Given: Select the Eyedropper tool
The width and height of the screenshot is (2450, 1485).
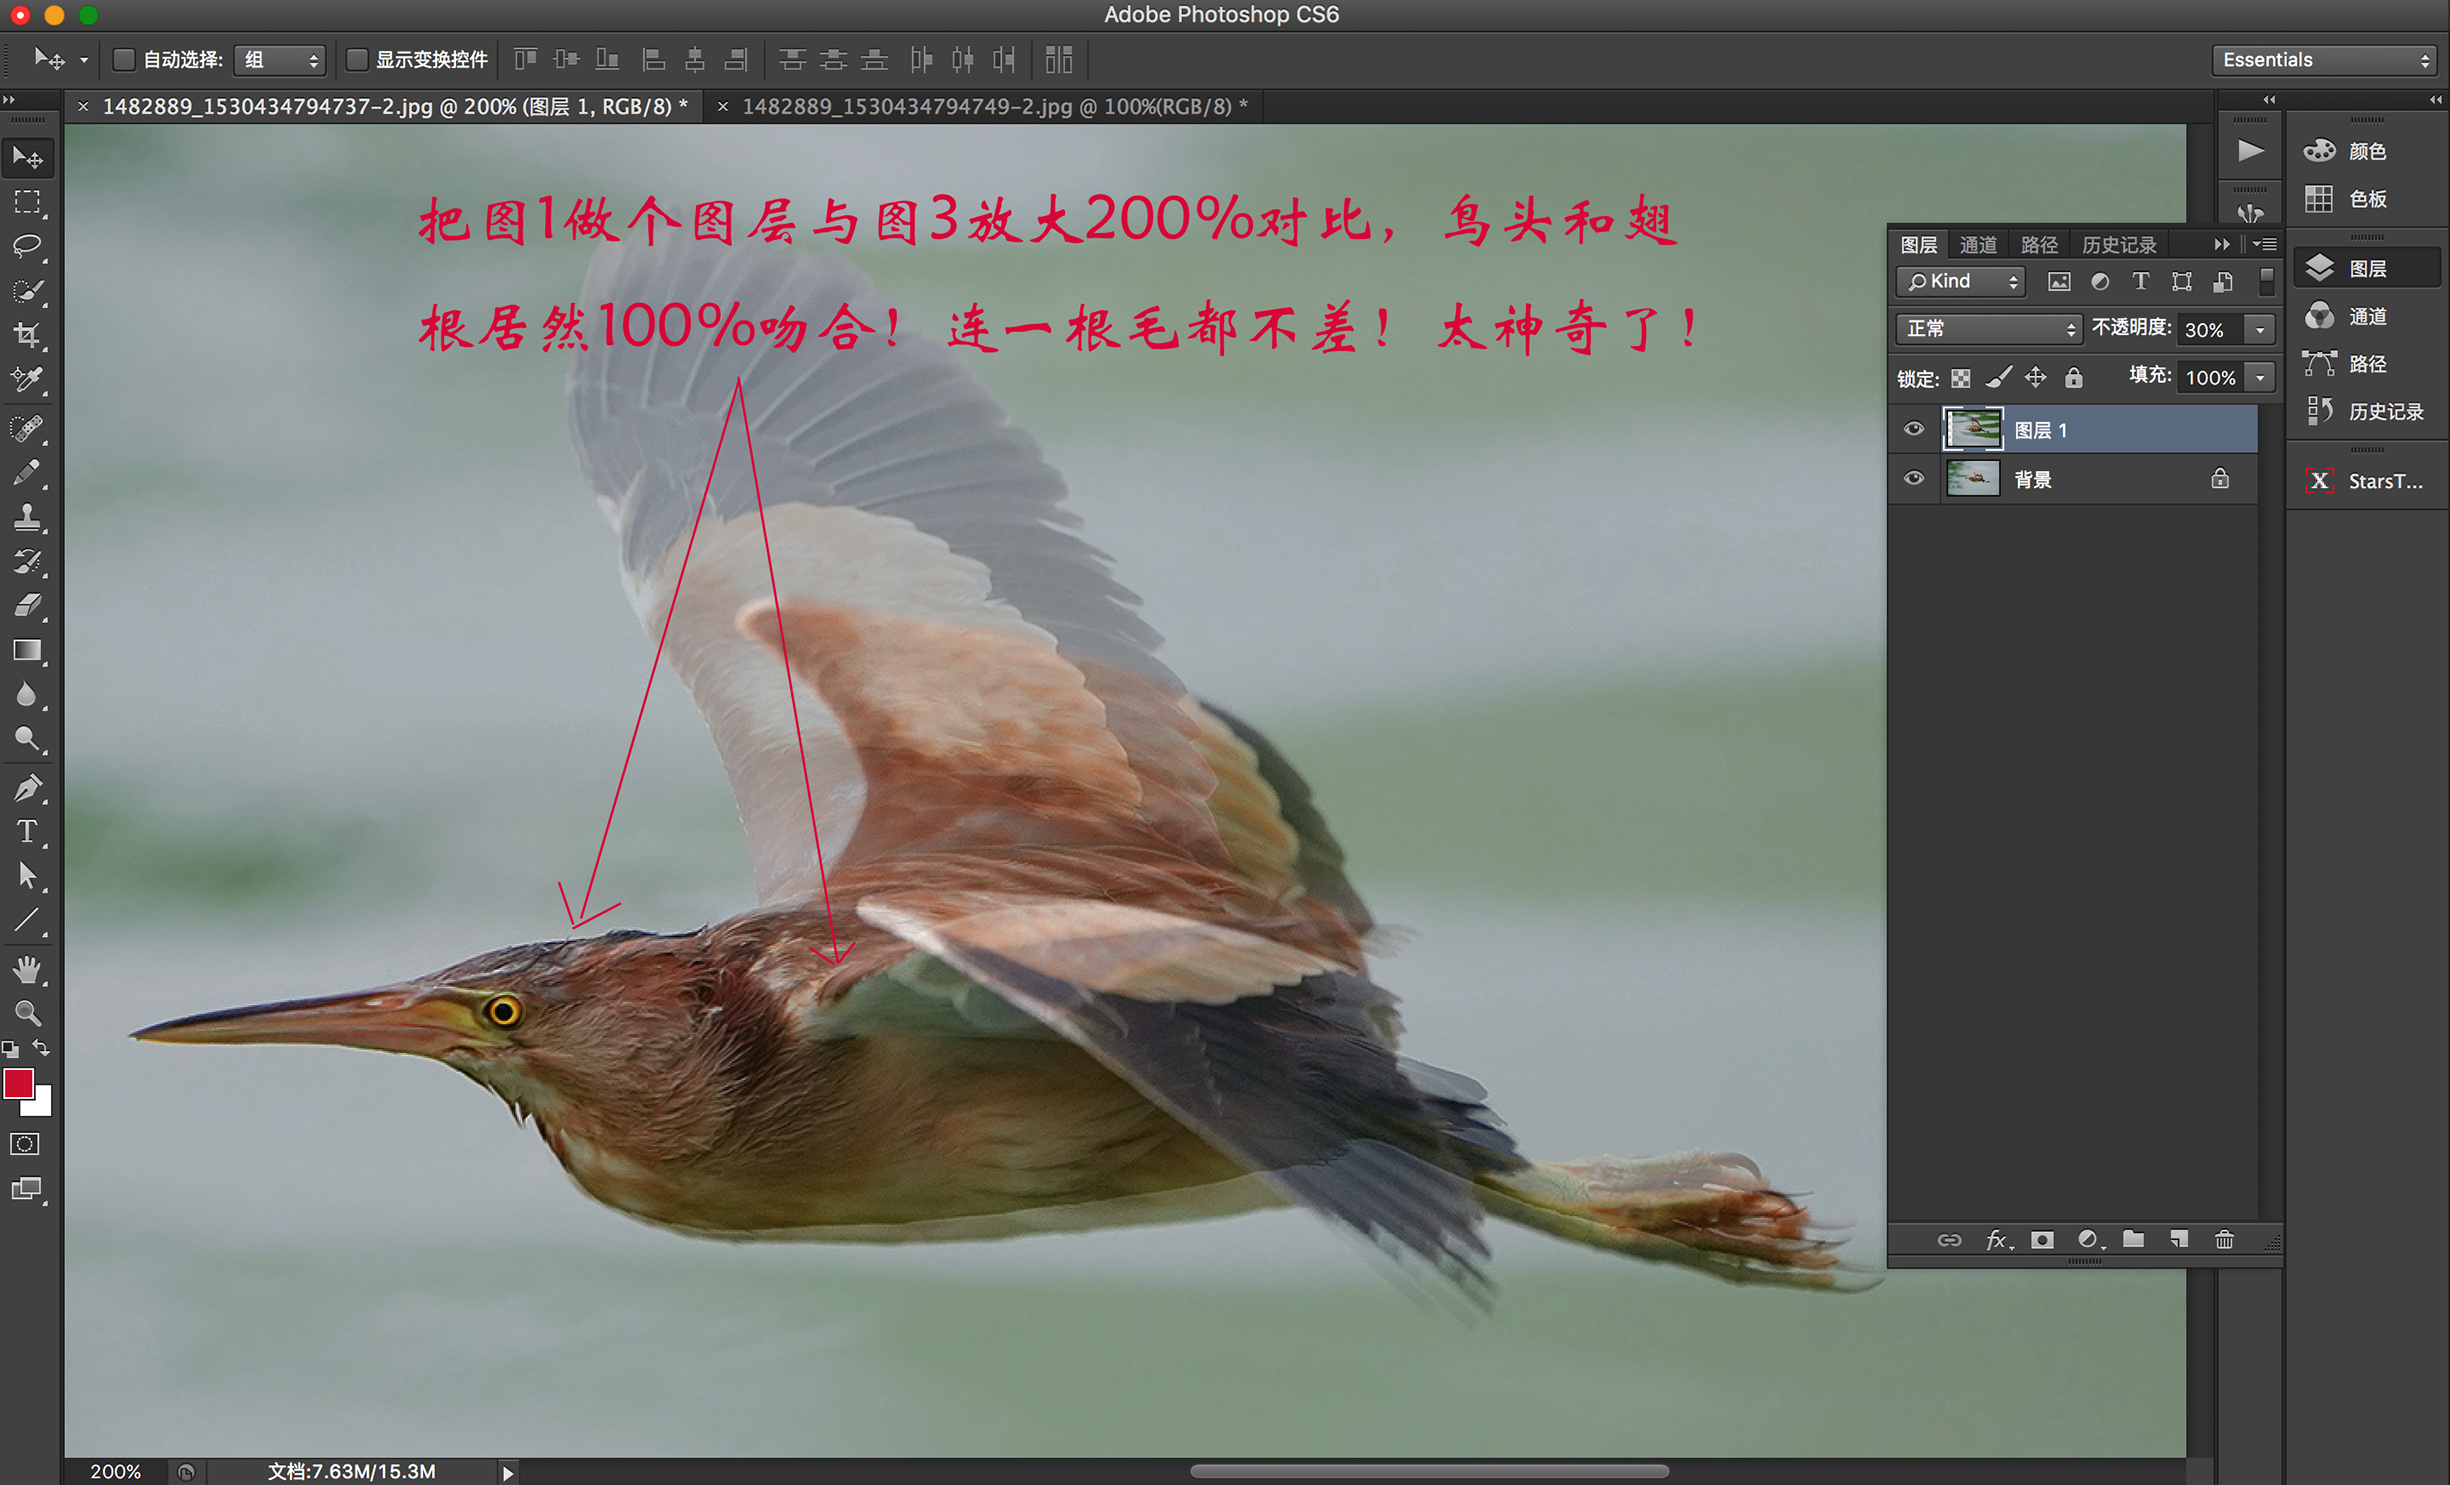Looking at the screenshot, I should 27,379.
